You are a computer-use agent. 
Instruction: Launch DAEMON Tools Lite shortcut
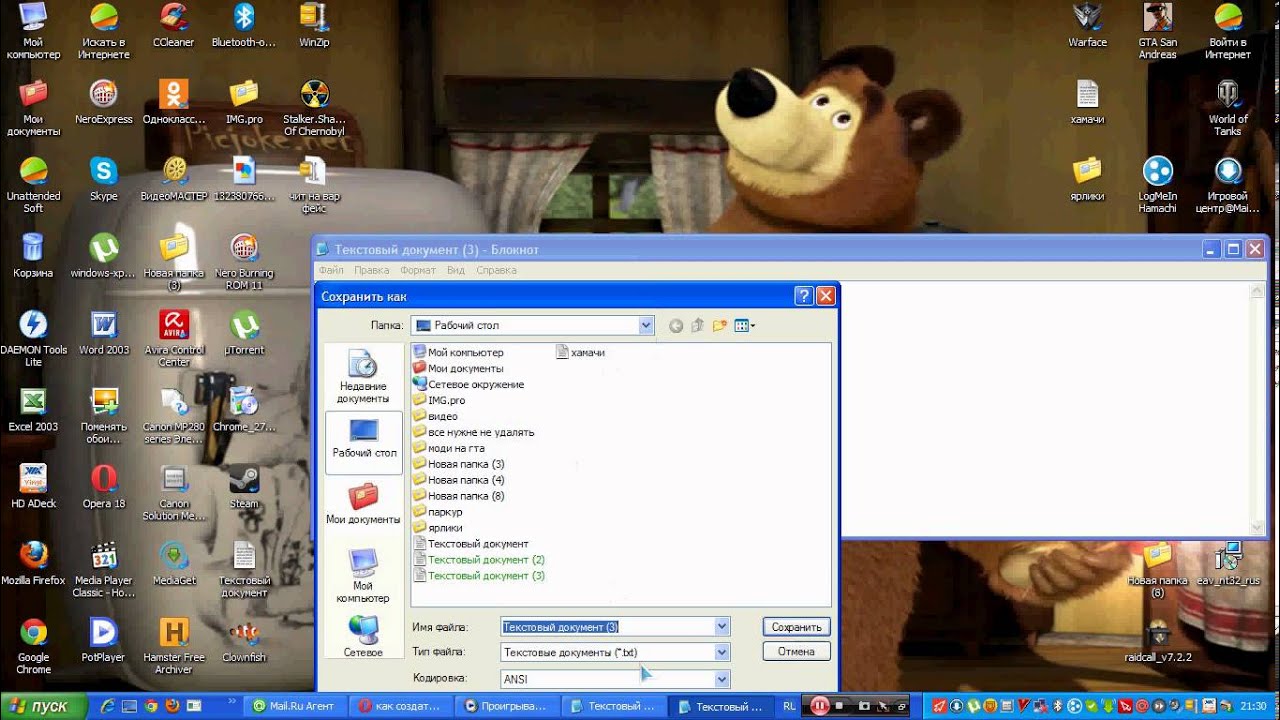coord(33,338)
